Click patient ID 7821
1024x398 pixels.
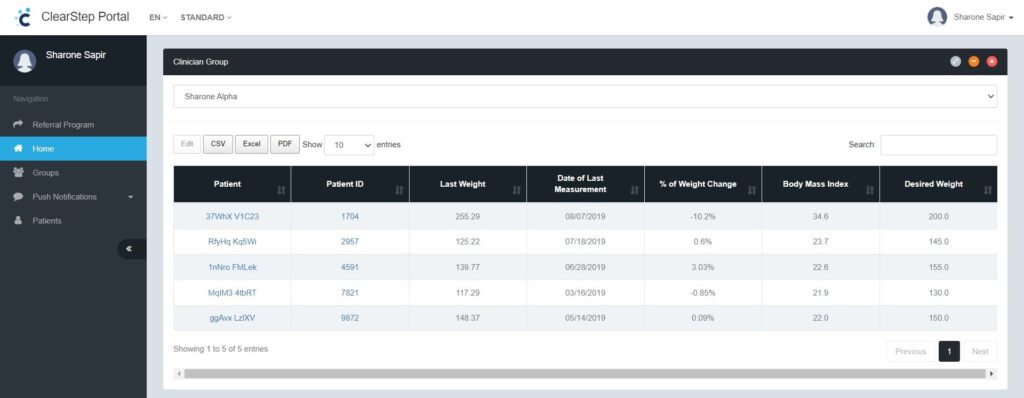click(350, 293)
